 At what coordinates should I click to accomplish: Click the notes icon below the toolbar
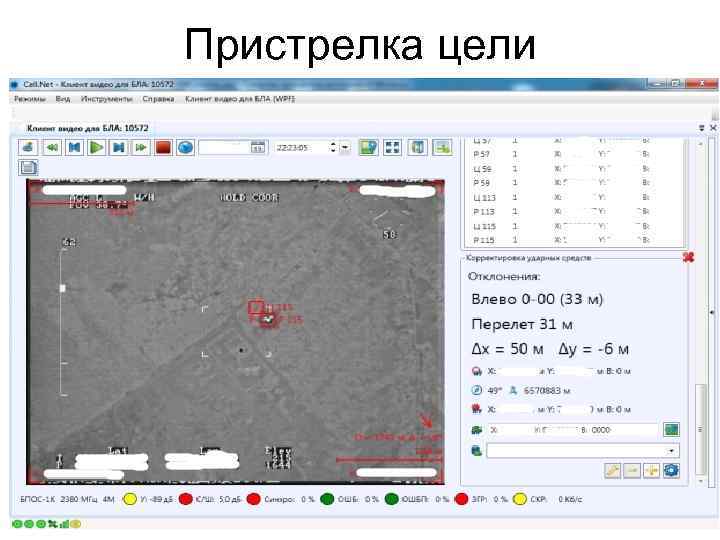(x=28, y=168)
